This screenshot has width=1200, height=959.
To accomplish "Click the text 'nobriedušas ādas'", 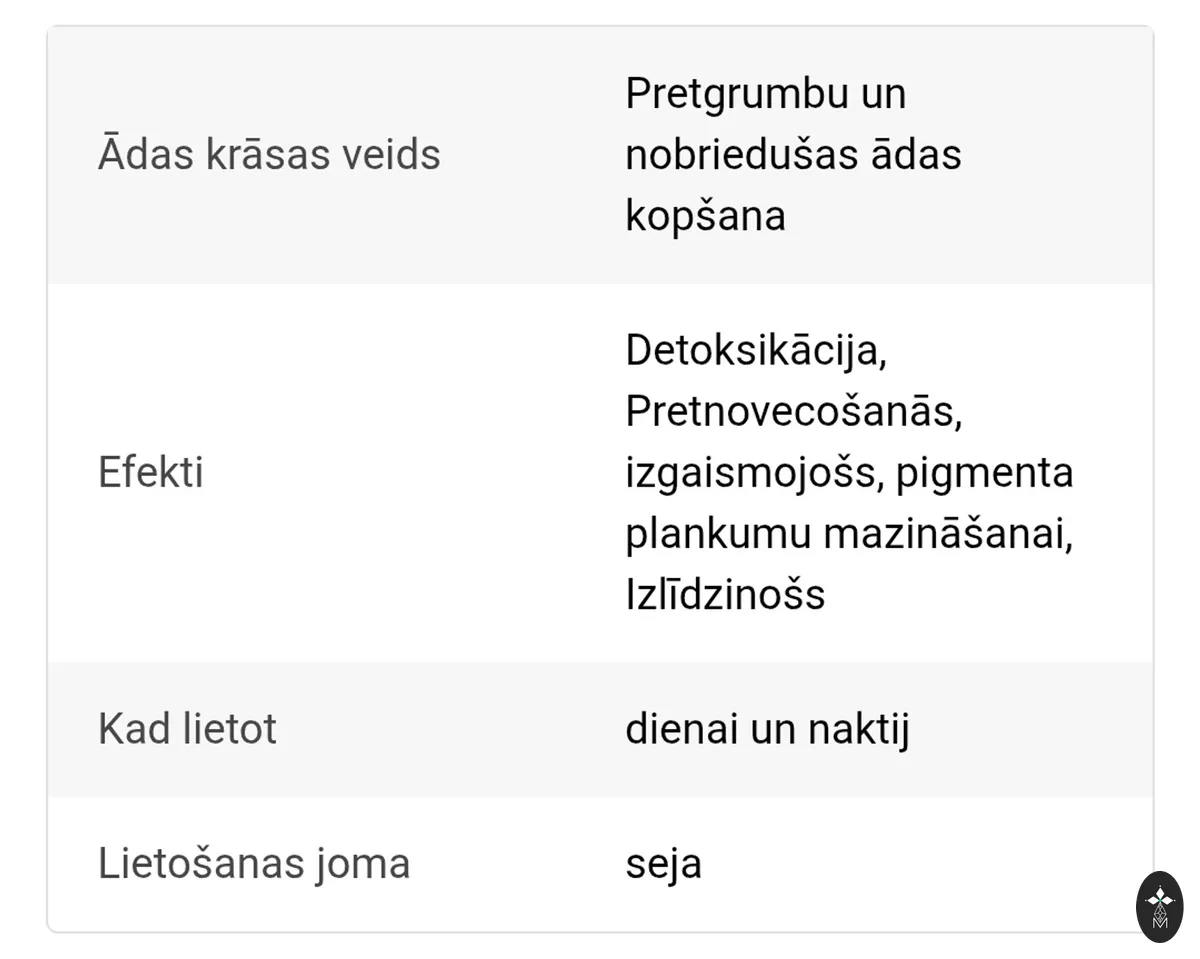I will pos(793,154).
